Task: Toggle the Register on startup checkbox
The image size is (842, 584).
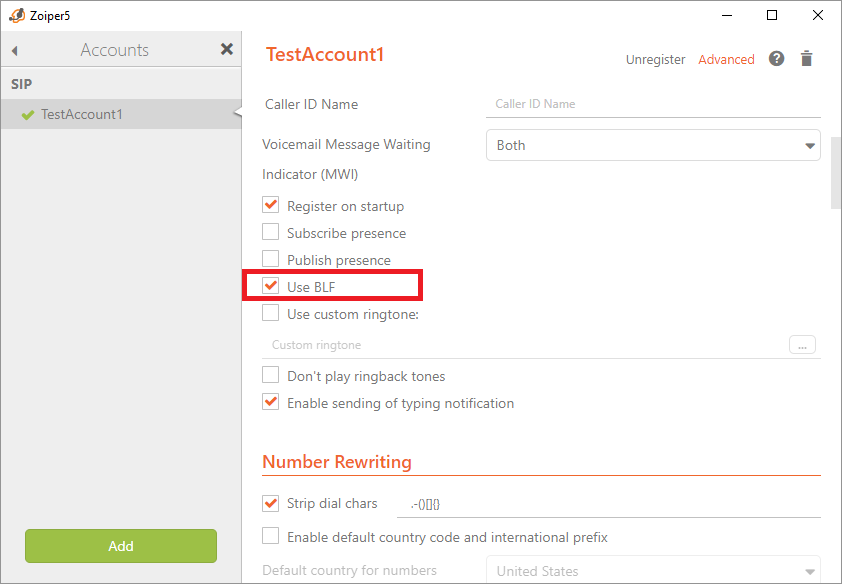Action: pos(270,205)
